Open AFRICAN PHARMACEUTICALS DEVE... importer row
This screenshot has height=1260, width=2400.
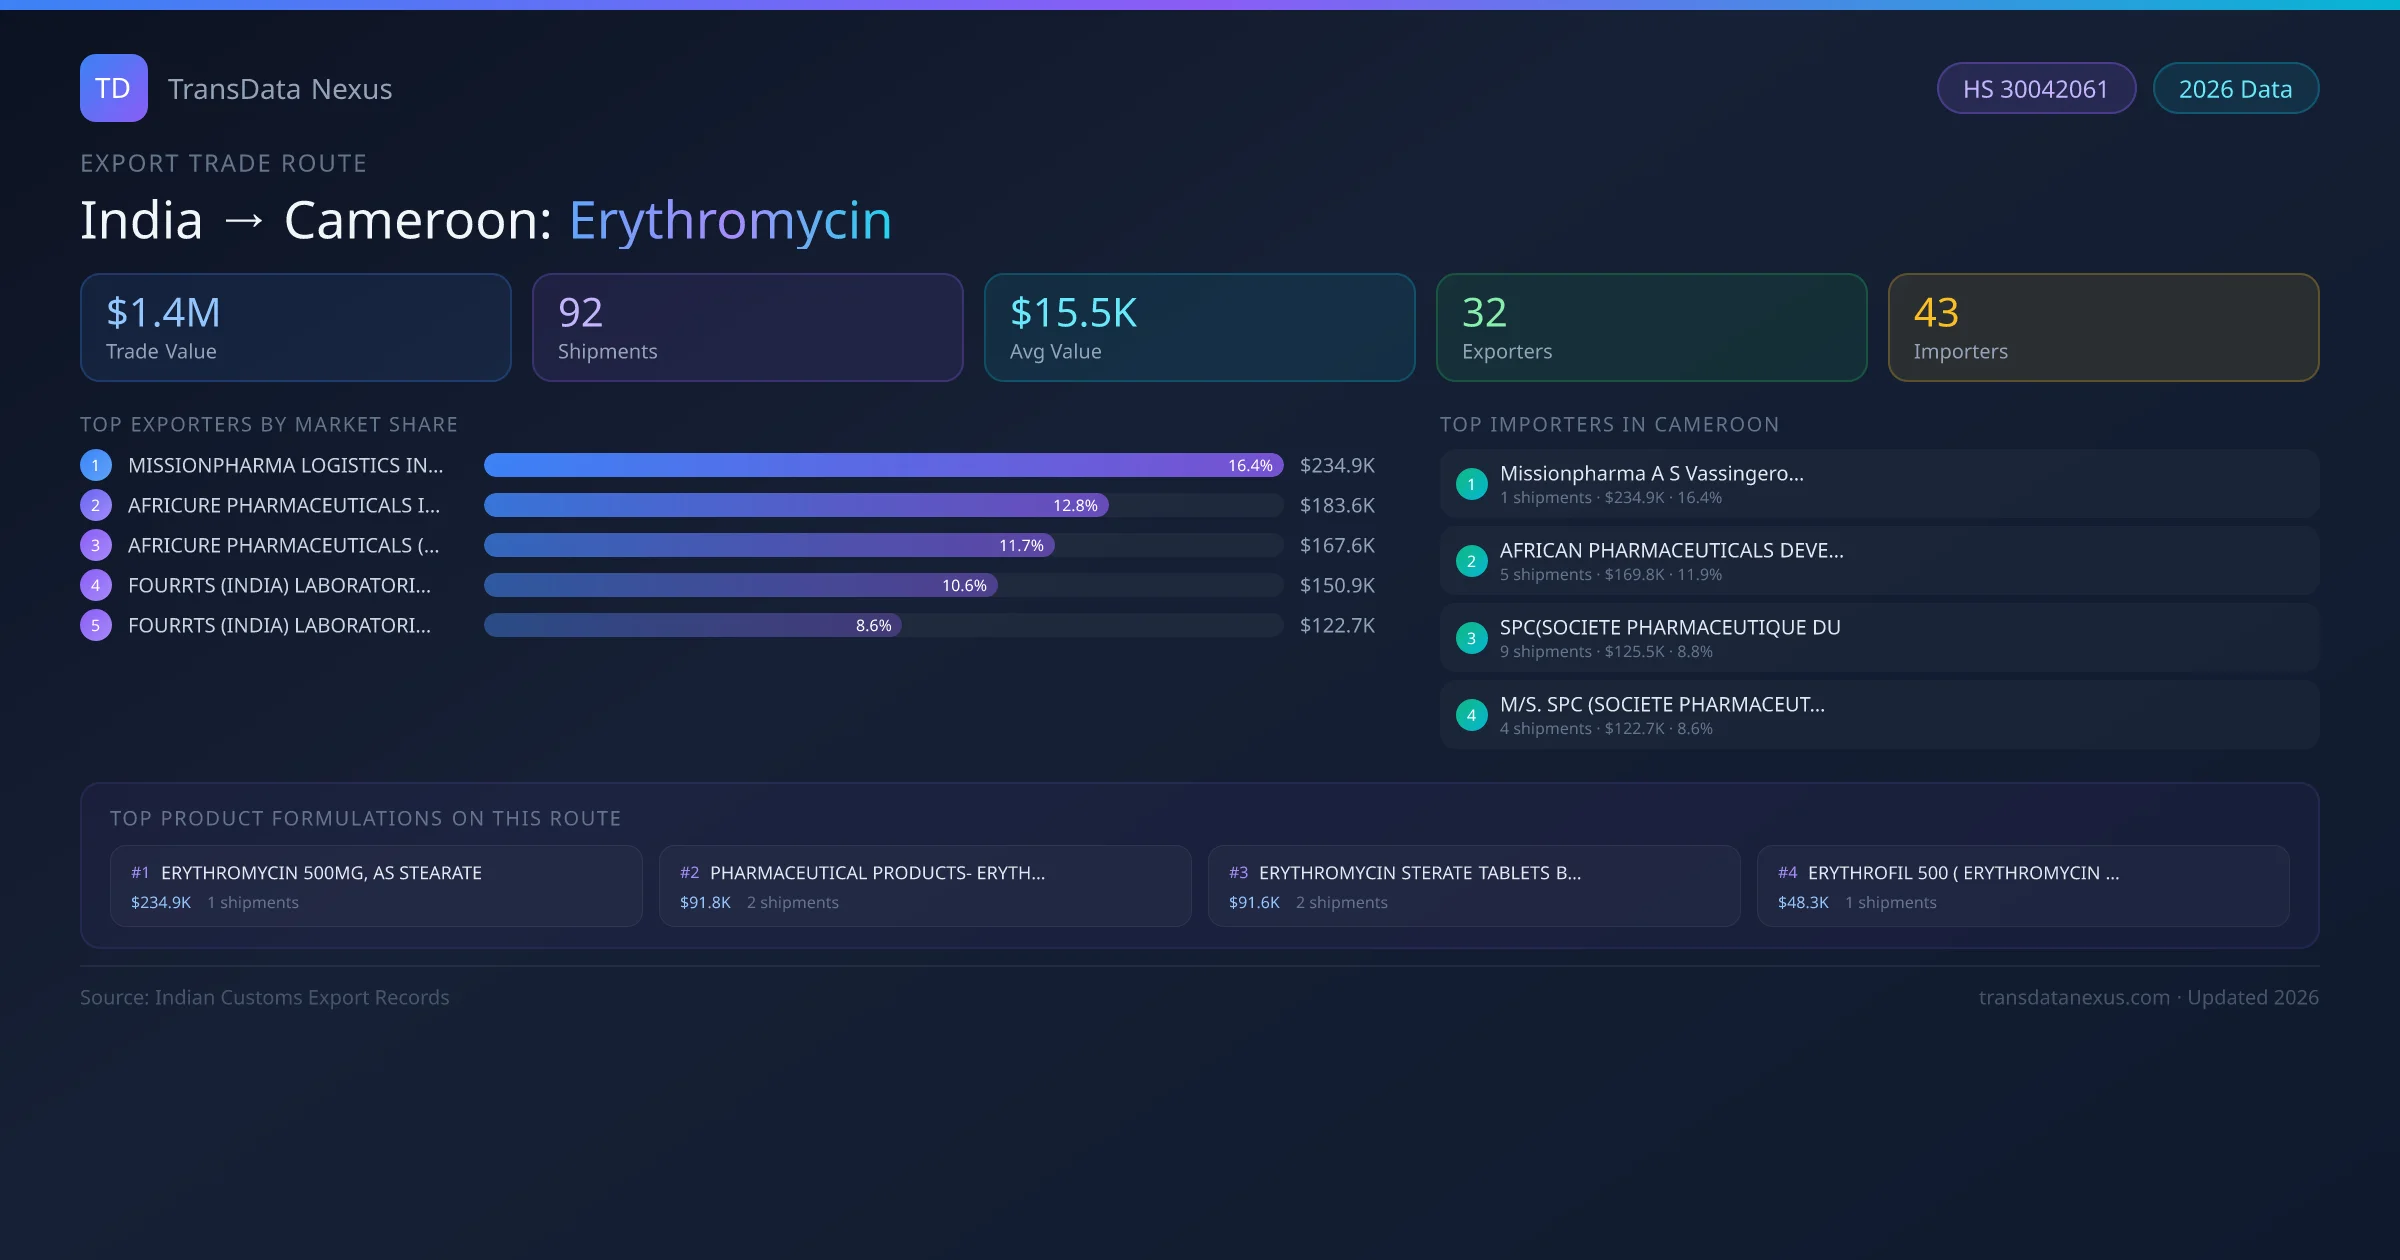(x=1878, y=561)
